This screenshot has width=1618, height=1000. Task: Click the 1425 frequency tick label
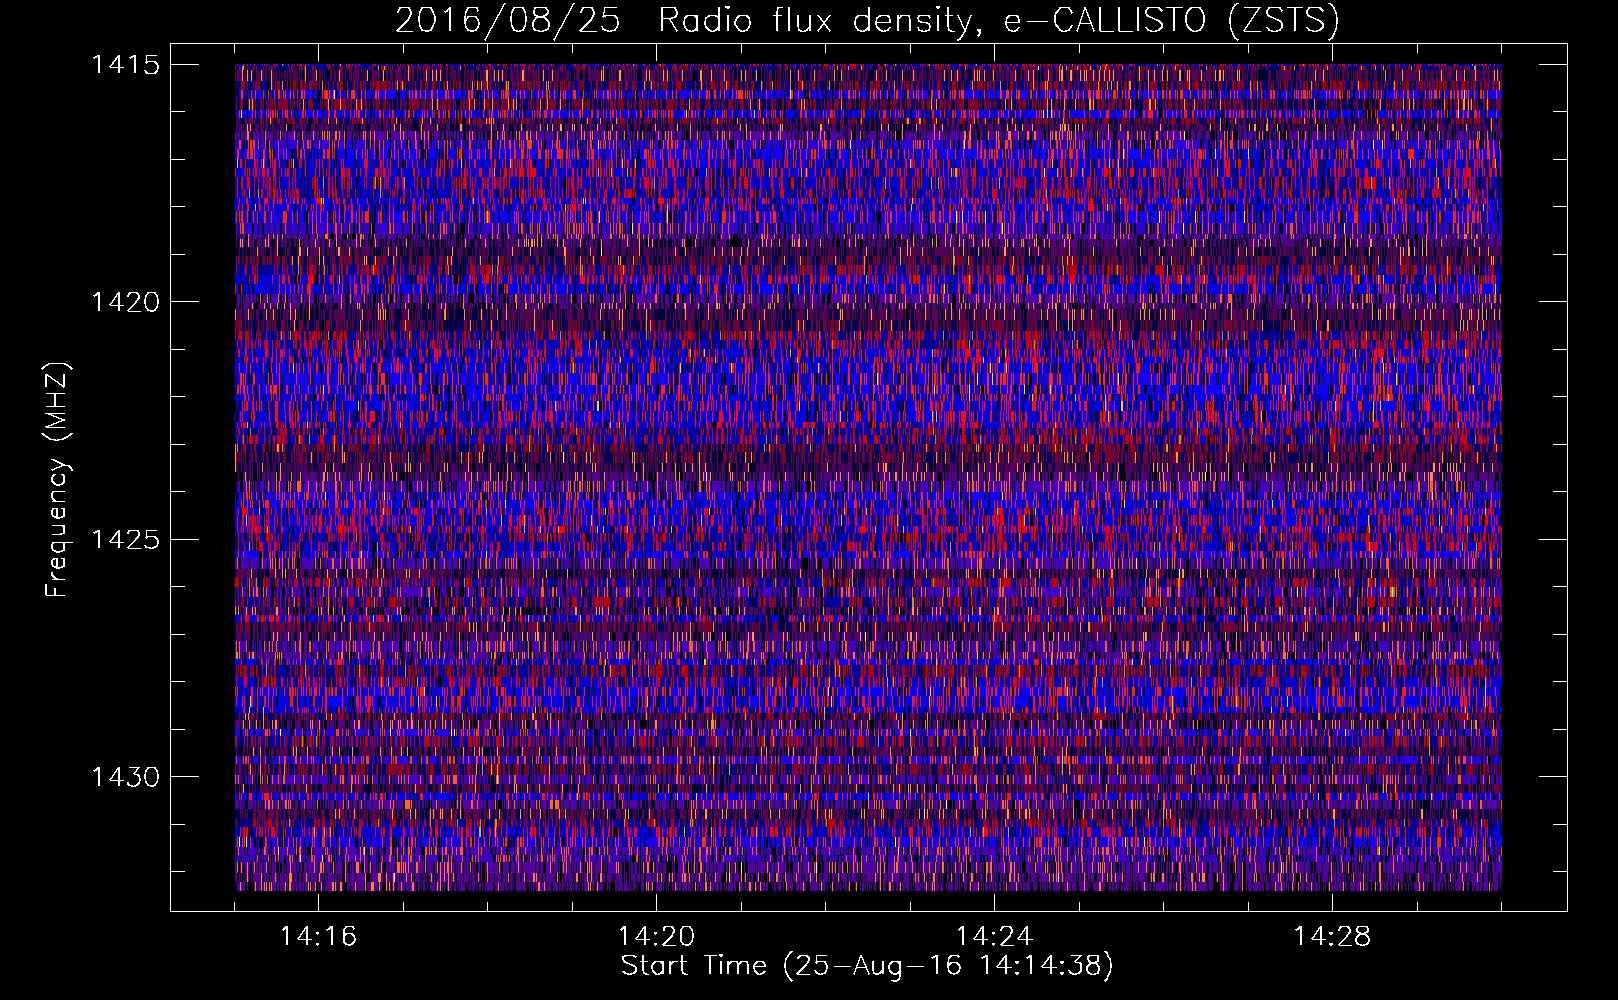point(125,540)
